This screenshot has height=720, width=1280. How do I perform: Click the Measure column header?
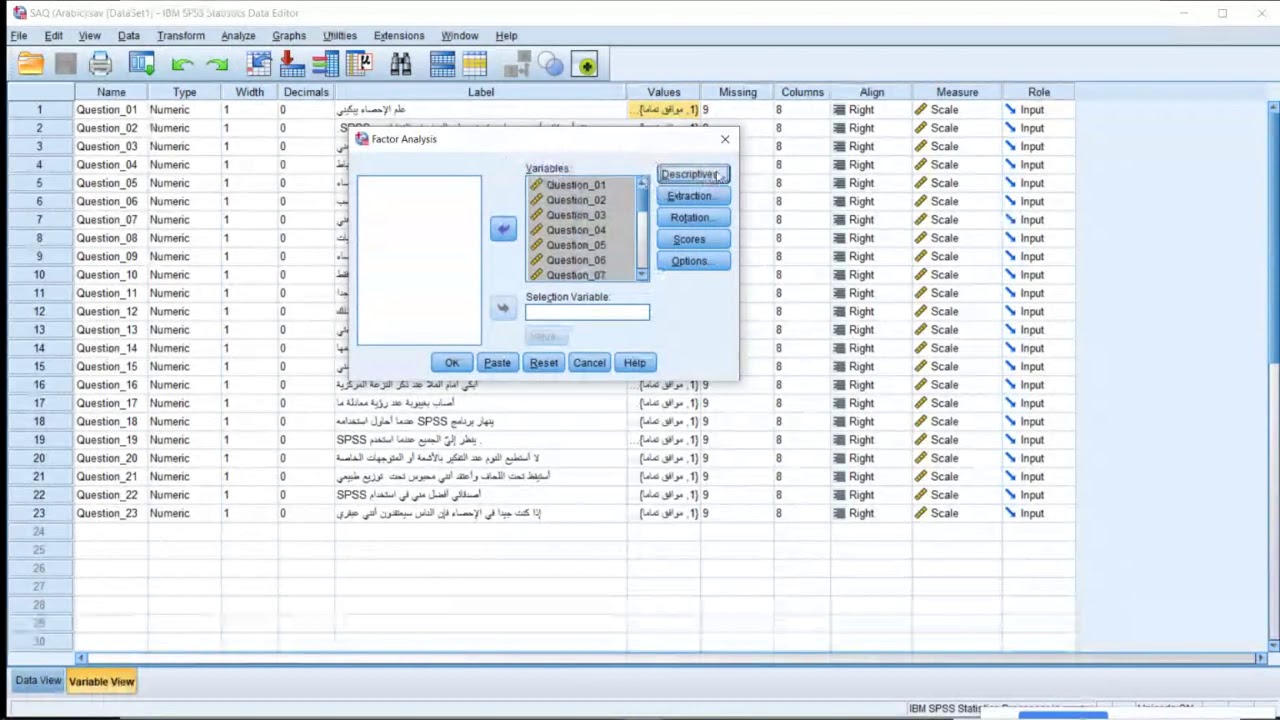click(x=957, y=92)
